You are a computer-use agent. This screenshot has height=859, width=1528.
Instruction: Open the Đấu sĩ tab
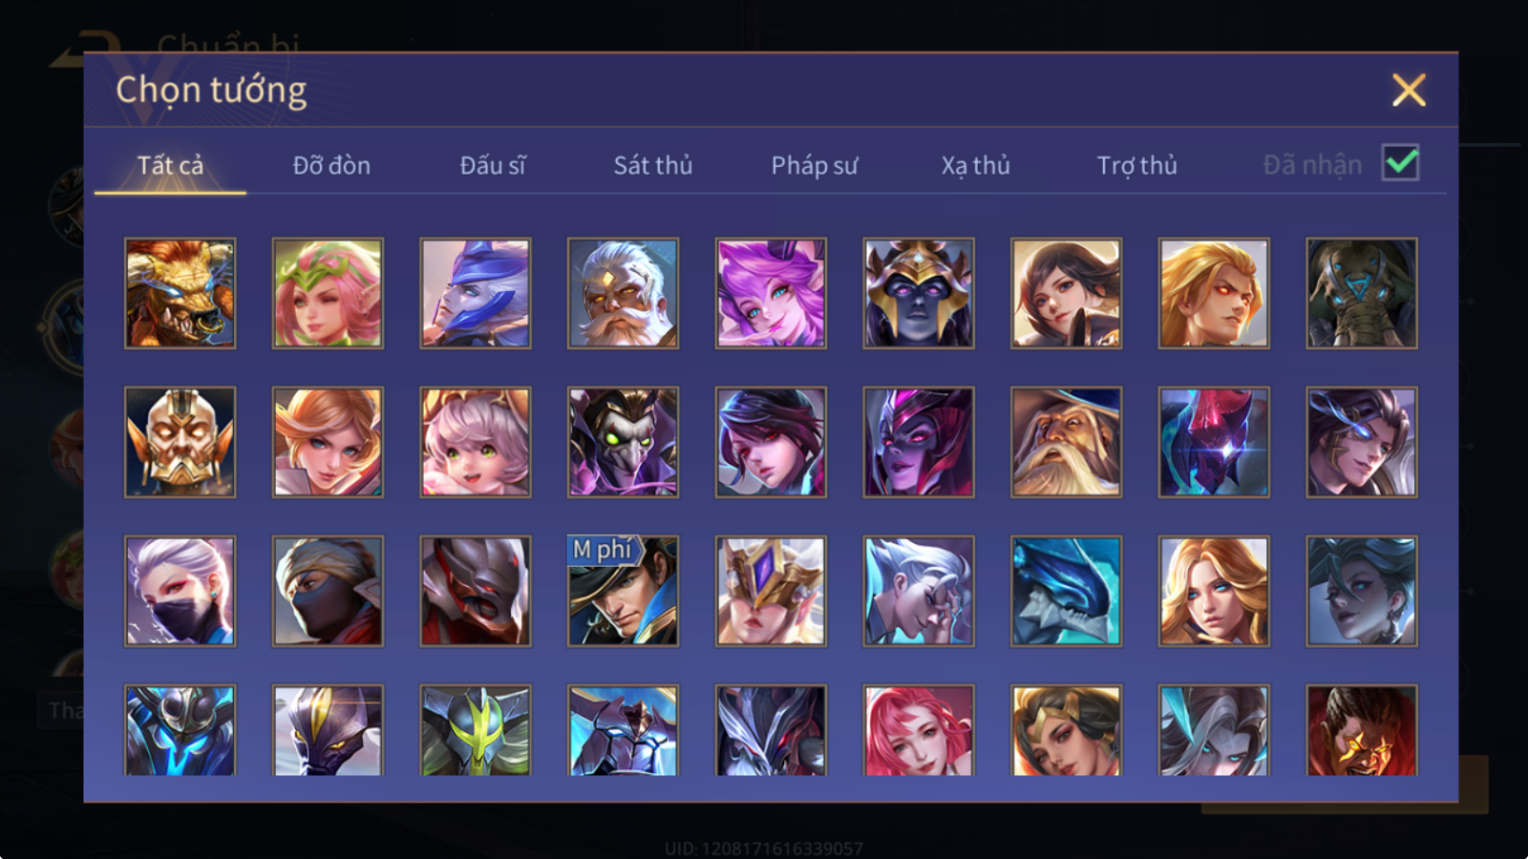(x=492, y=165)
